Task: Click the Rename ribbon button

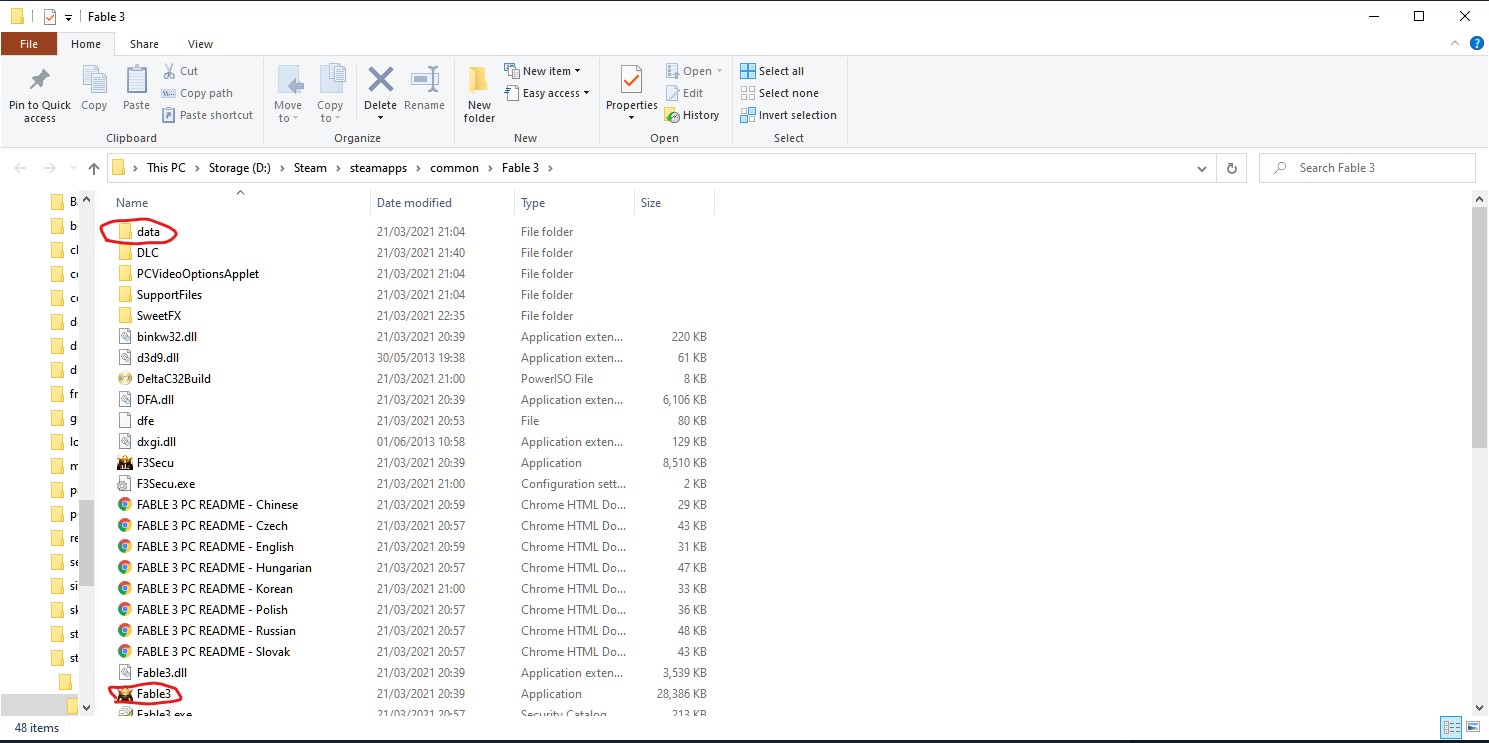Action: click(425, 88)
